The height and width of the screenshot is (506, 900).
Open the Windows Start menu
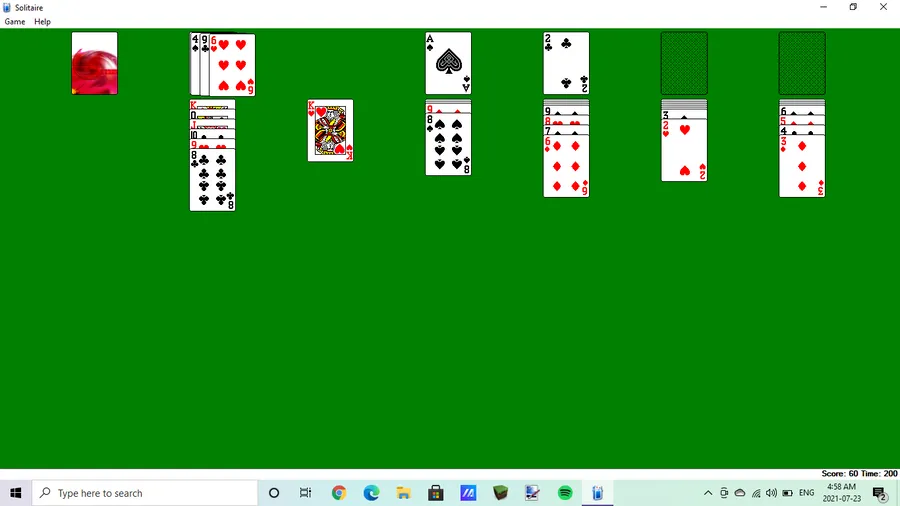(x=15, y=493)
